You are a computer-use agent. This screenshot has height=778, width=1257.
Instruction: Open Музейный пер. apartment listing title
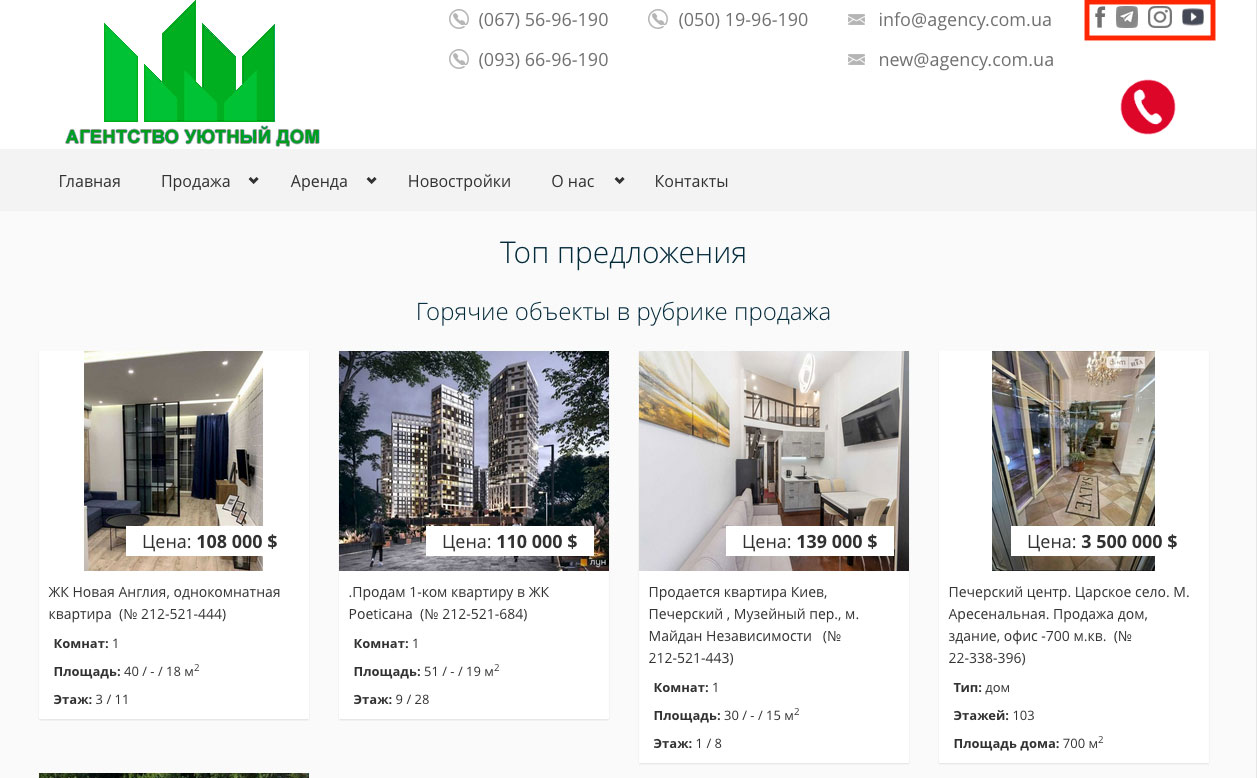pyautogui.click(x=754, y=625)
